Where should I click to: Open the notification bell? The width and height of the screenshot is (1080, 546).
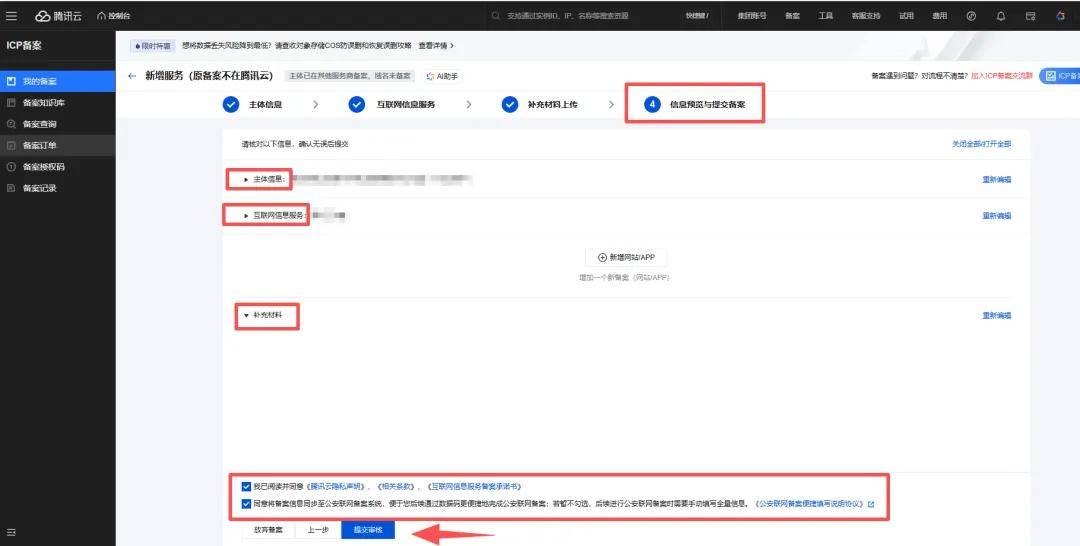tap(1001, 16)
